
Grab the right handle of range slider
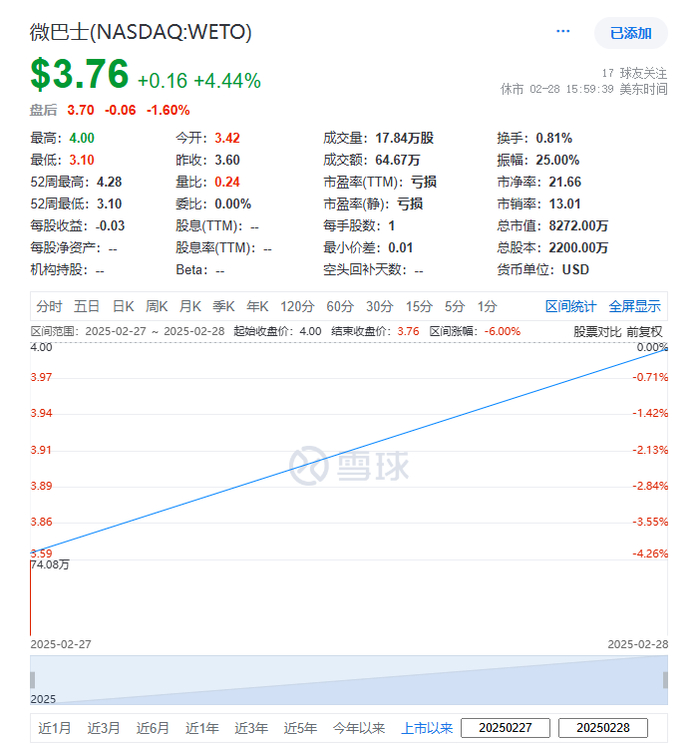pos(665,680)
